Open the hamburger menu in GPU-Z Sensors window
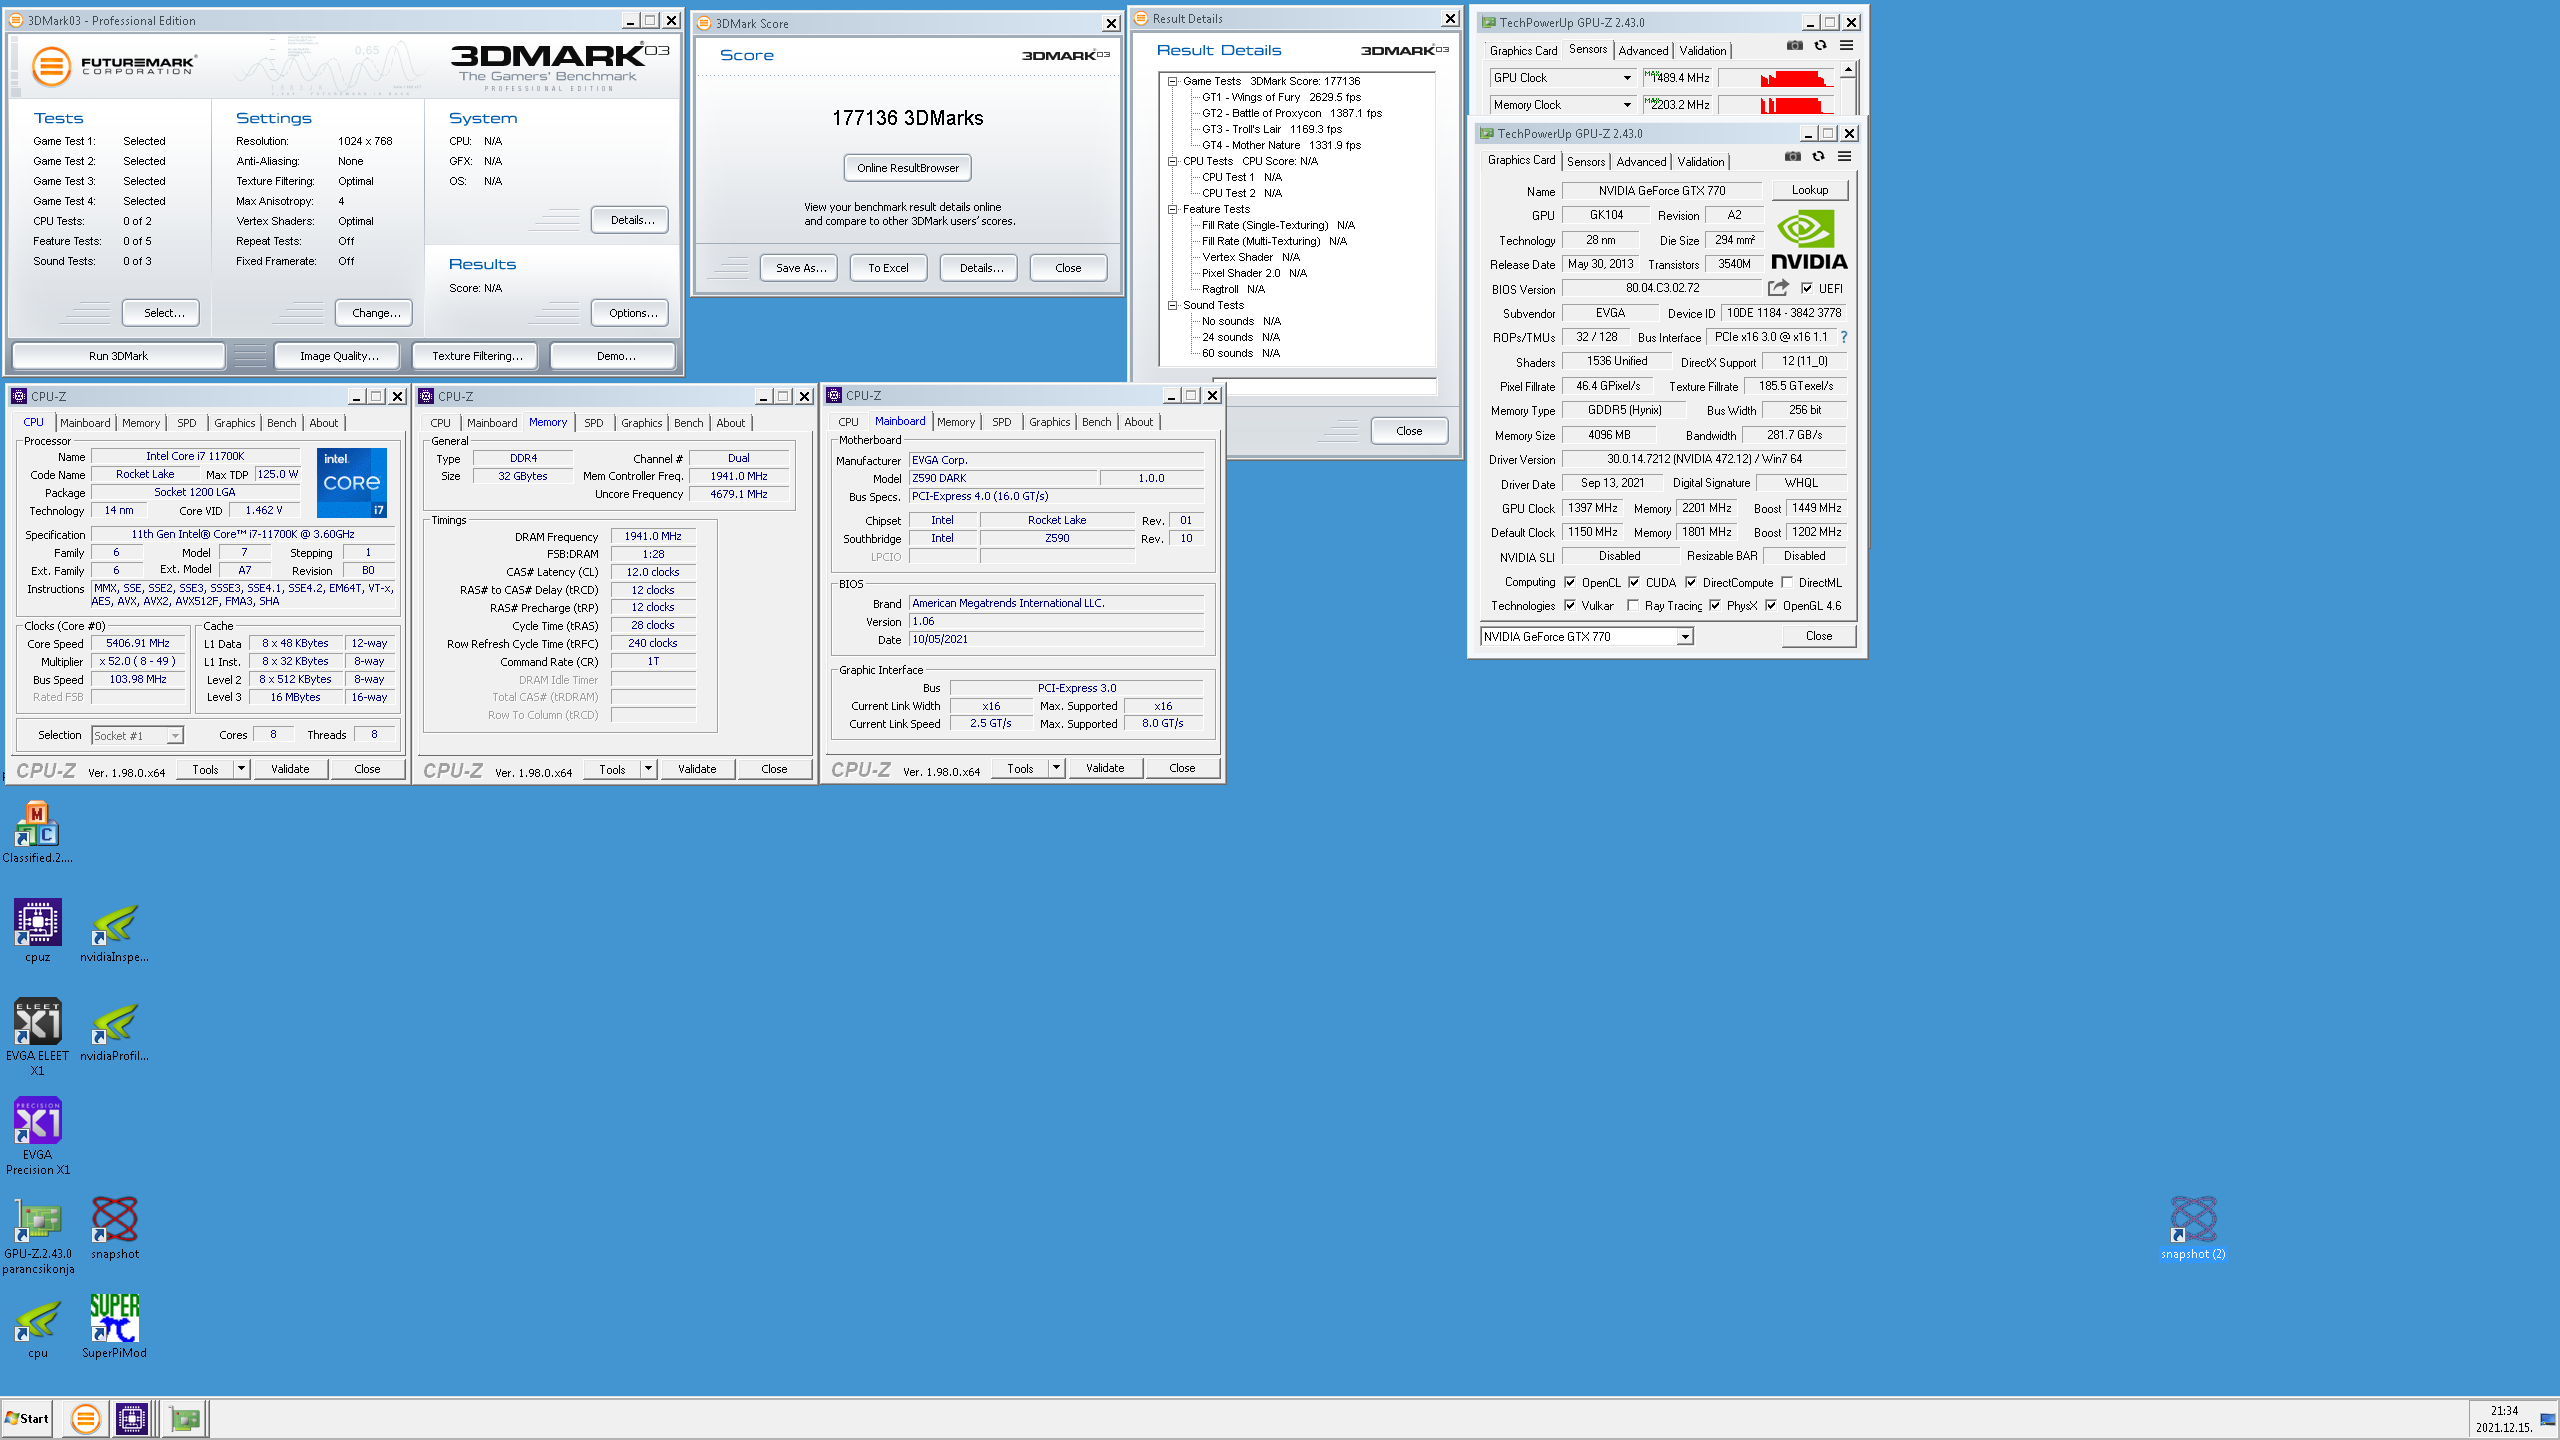Image resolution: width=2560 pixels, height=1440 pixels. pyautogui.click(x=1847, y=46)
